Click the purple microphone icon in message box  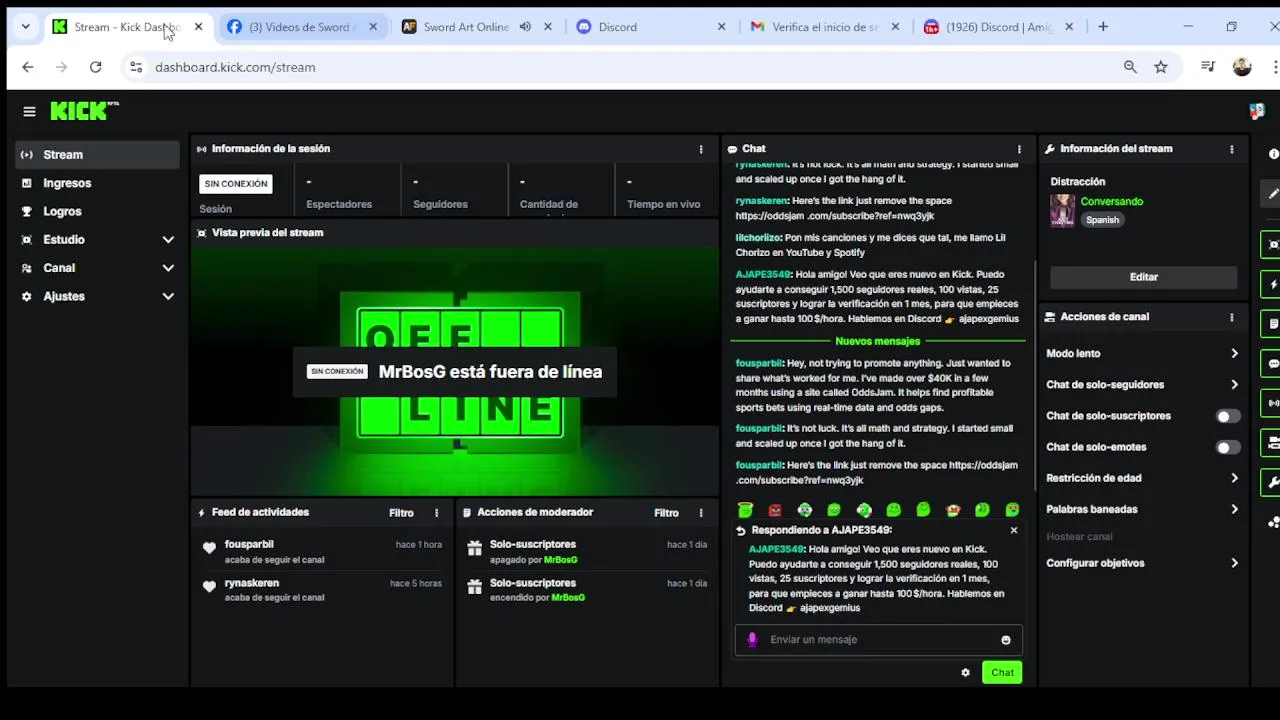point(752,640)
